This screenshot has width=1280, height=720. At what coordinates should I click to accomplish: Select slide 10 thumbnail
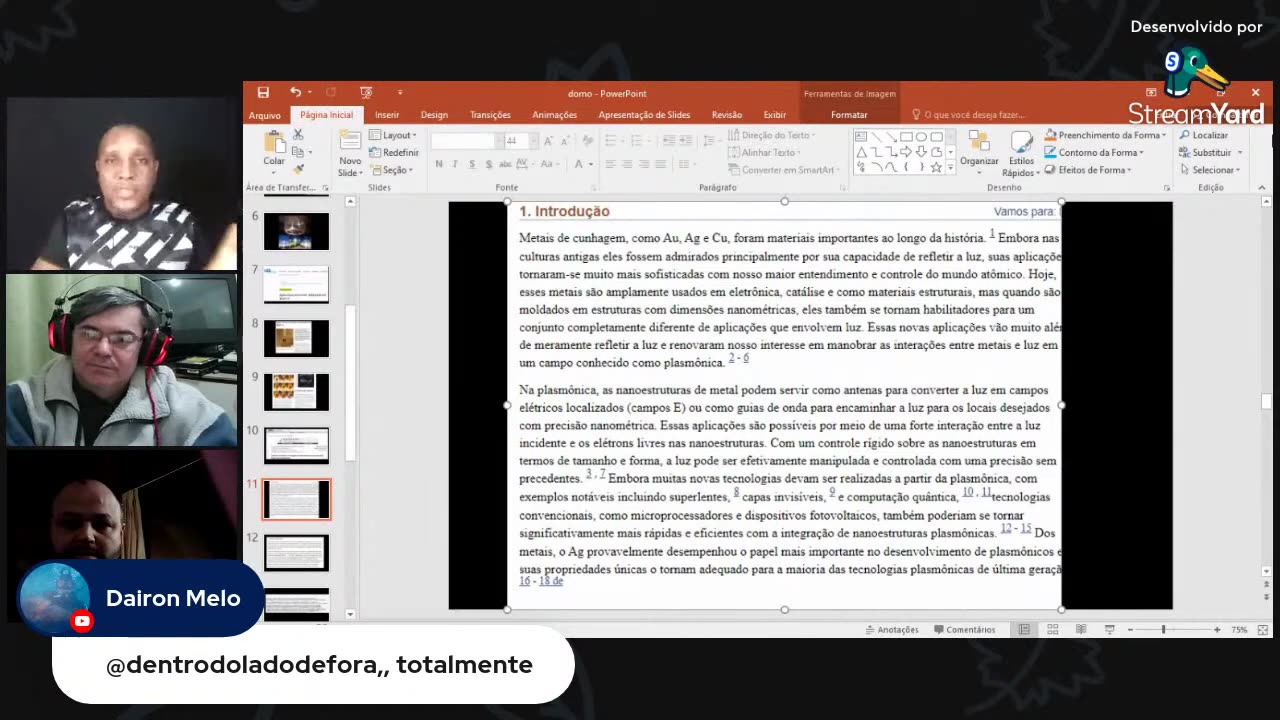click(x=296, y=445)
